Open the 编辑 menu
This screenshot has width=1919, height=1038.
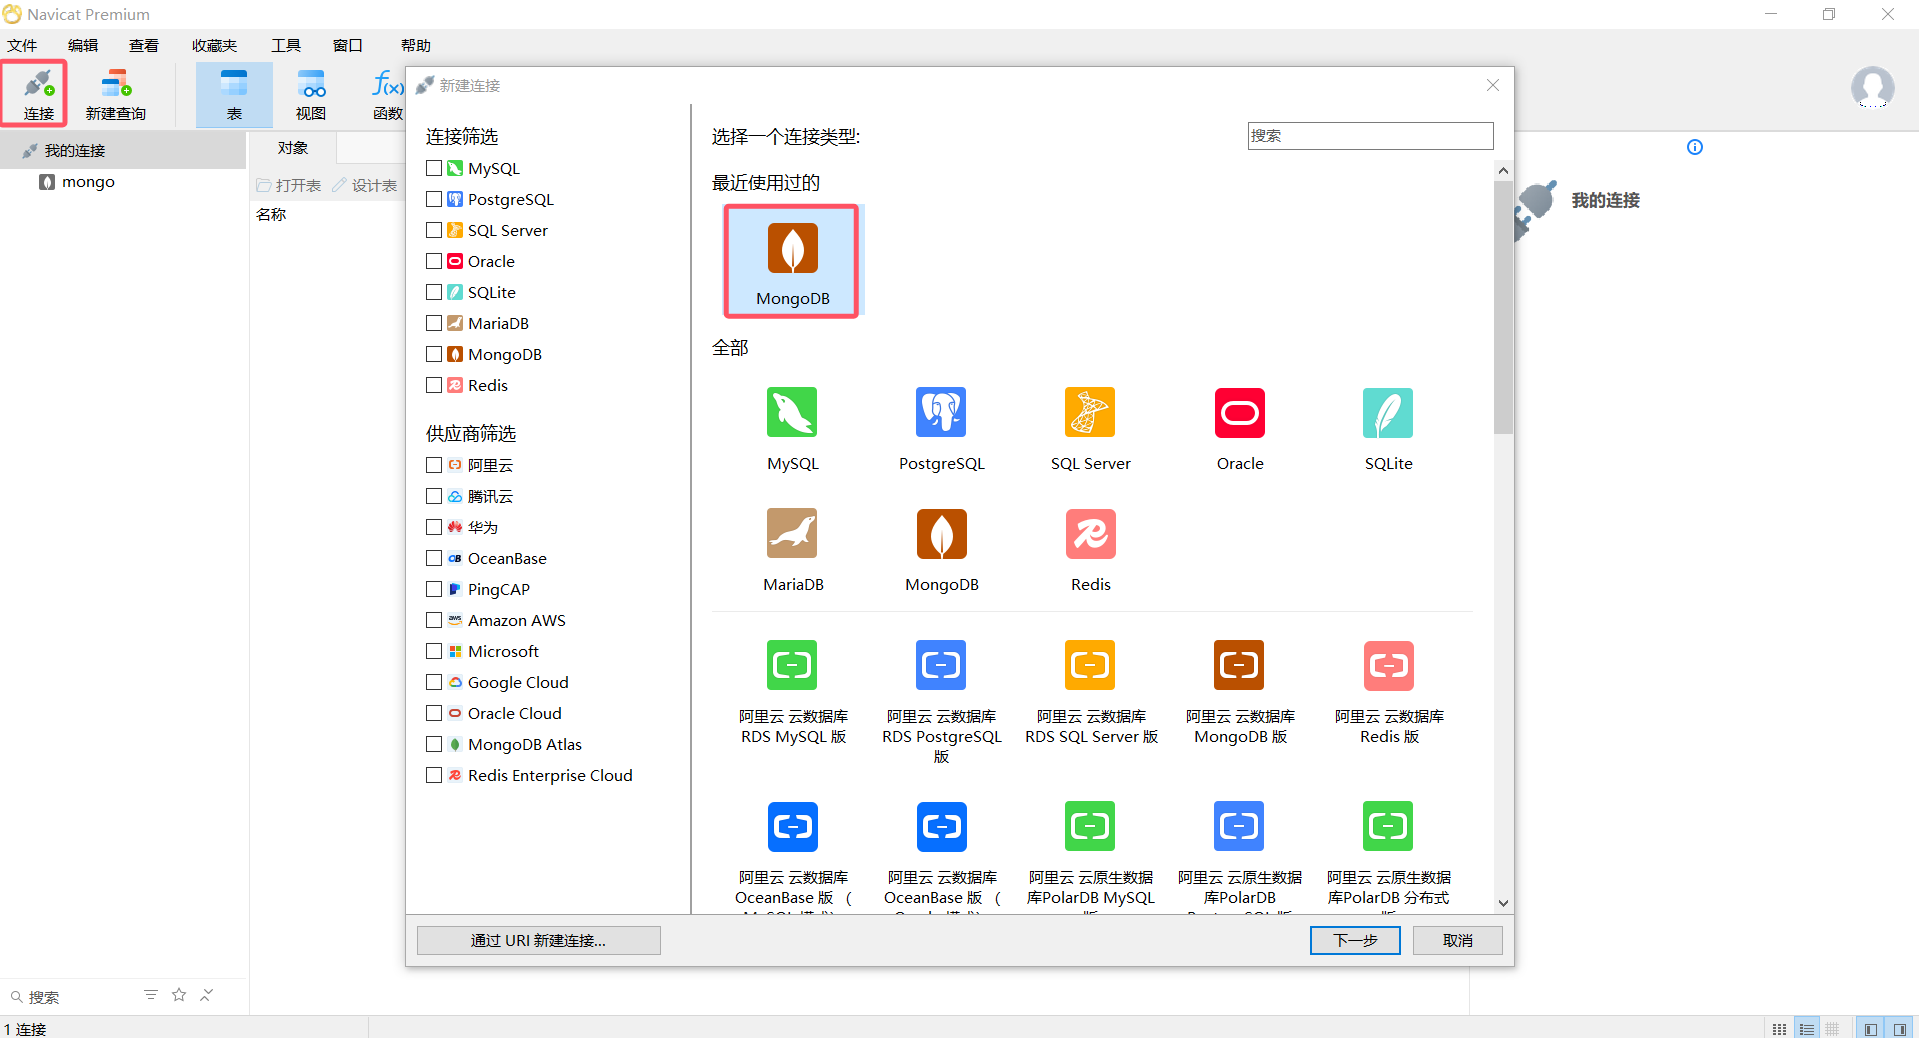tap(83, 45)
